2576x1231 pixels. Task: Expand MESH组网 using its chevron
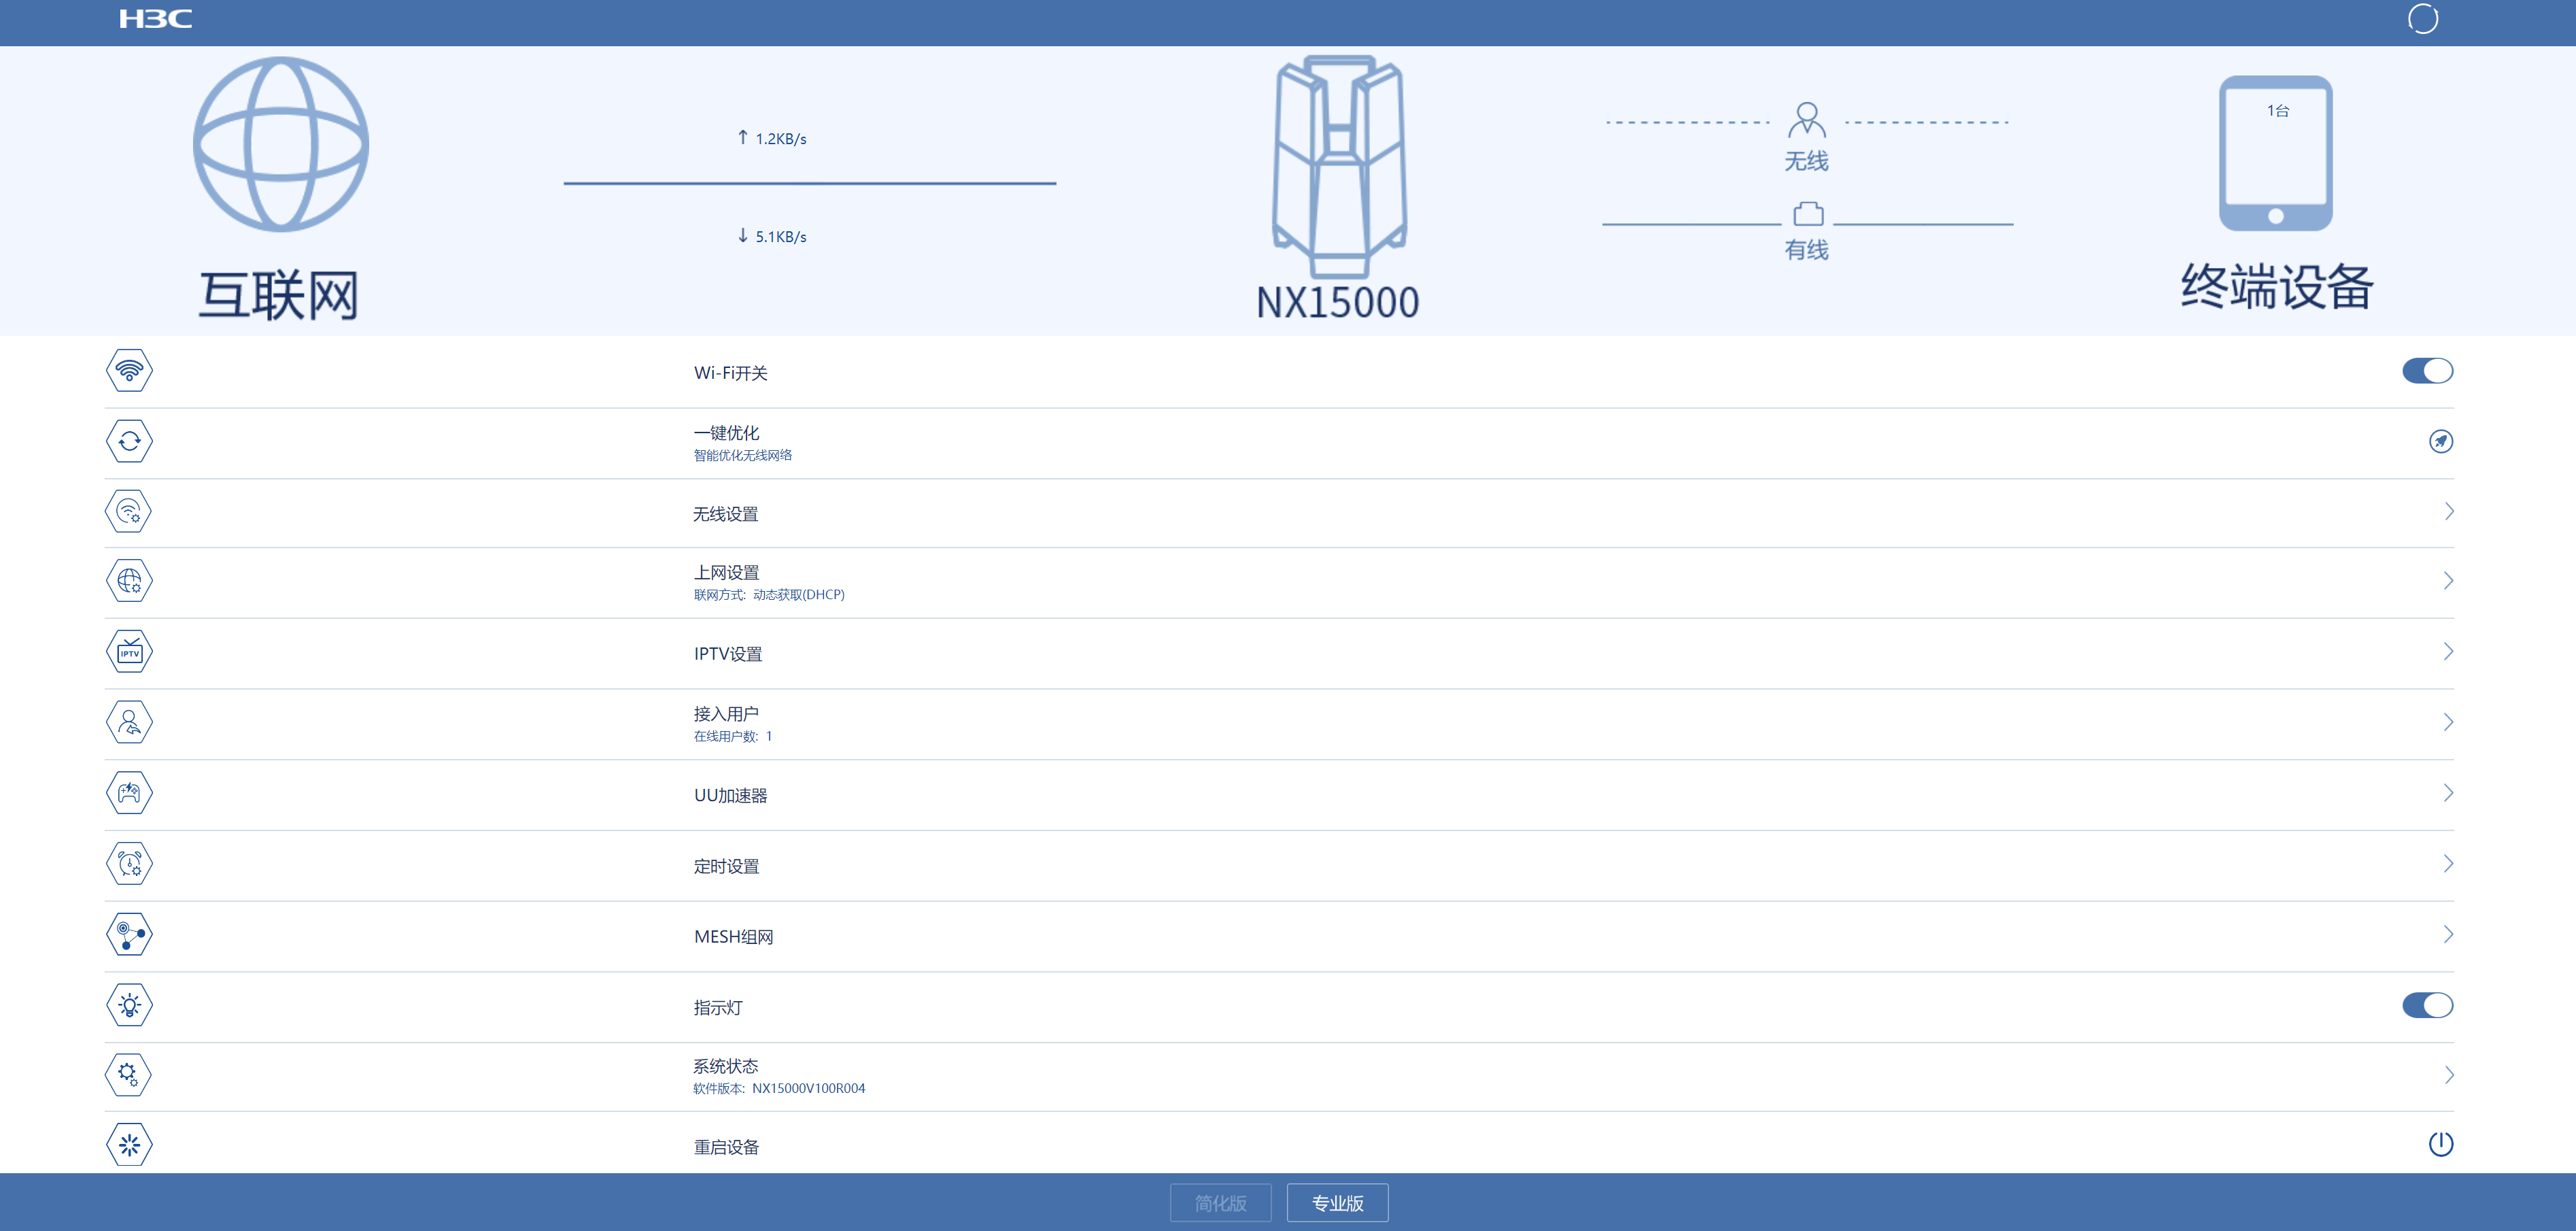2448,934
